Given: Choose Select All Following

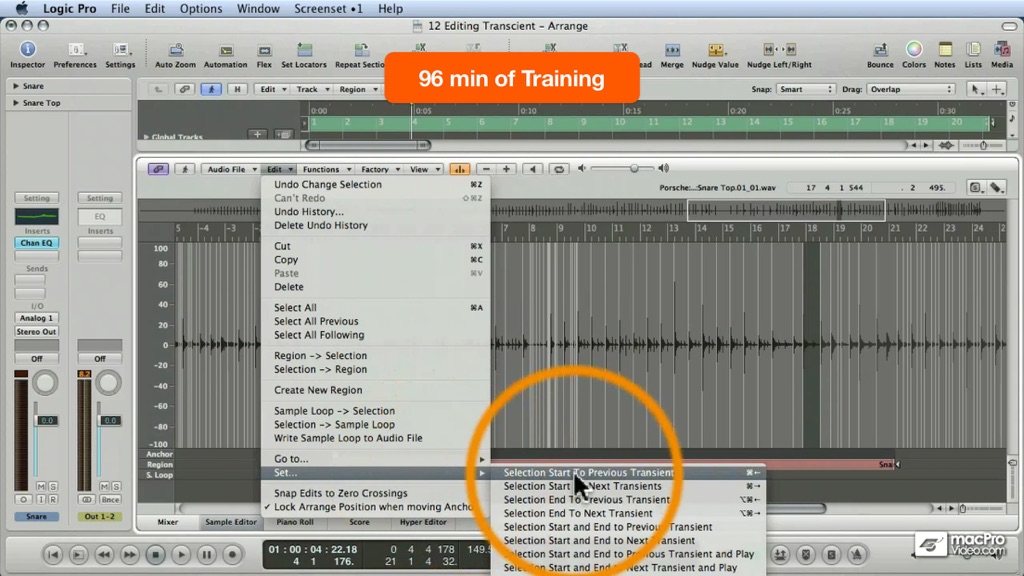Looking at the screenshot, I should point(376,335).
